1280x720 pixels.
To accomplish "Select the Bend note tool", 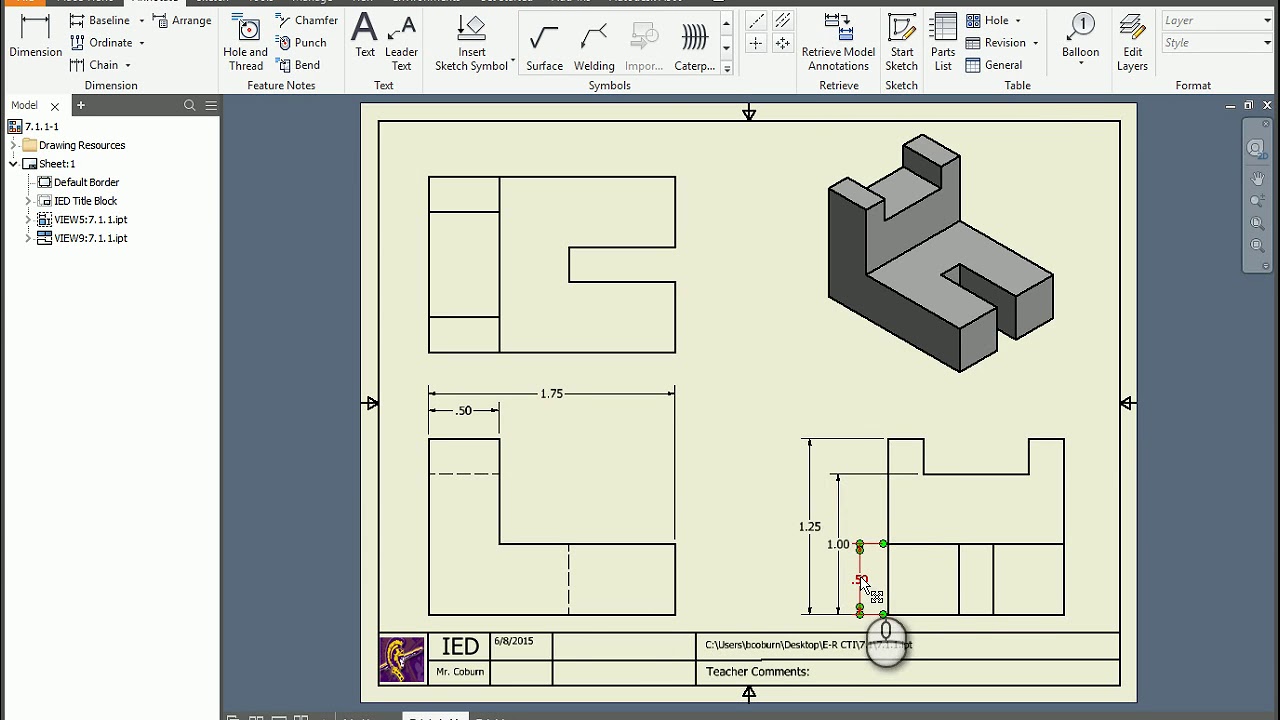I will (x=297, y=65).
